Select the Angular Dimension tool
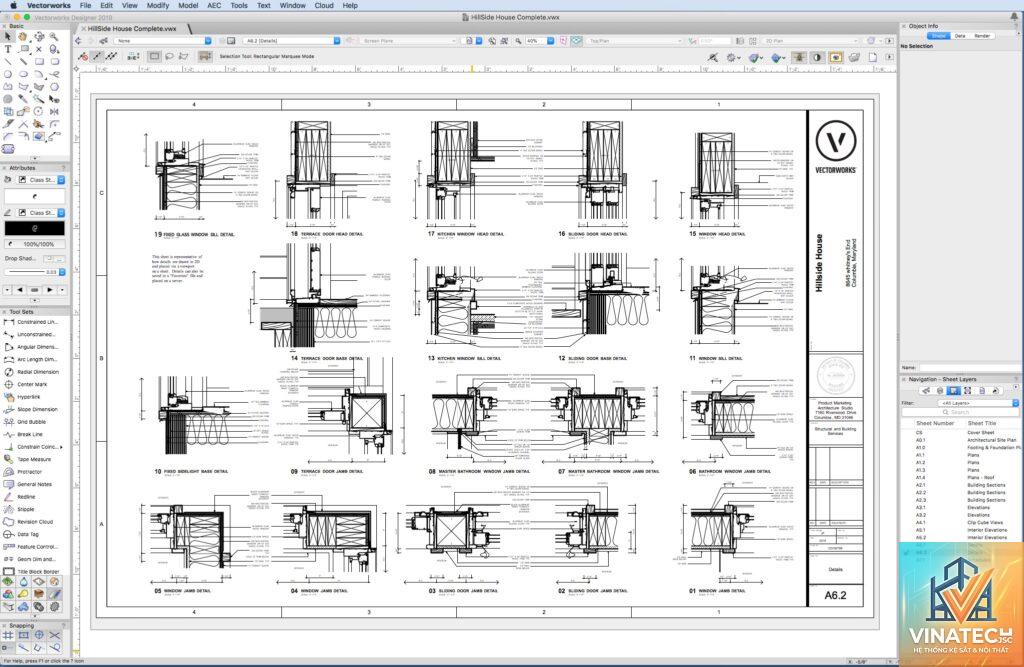Viewport: 1024px width, 667px height. 33,347
